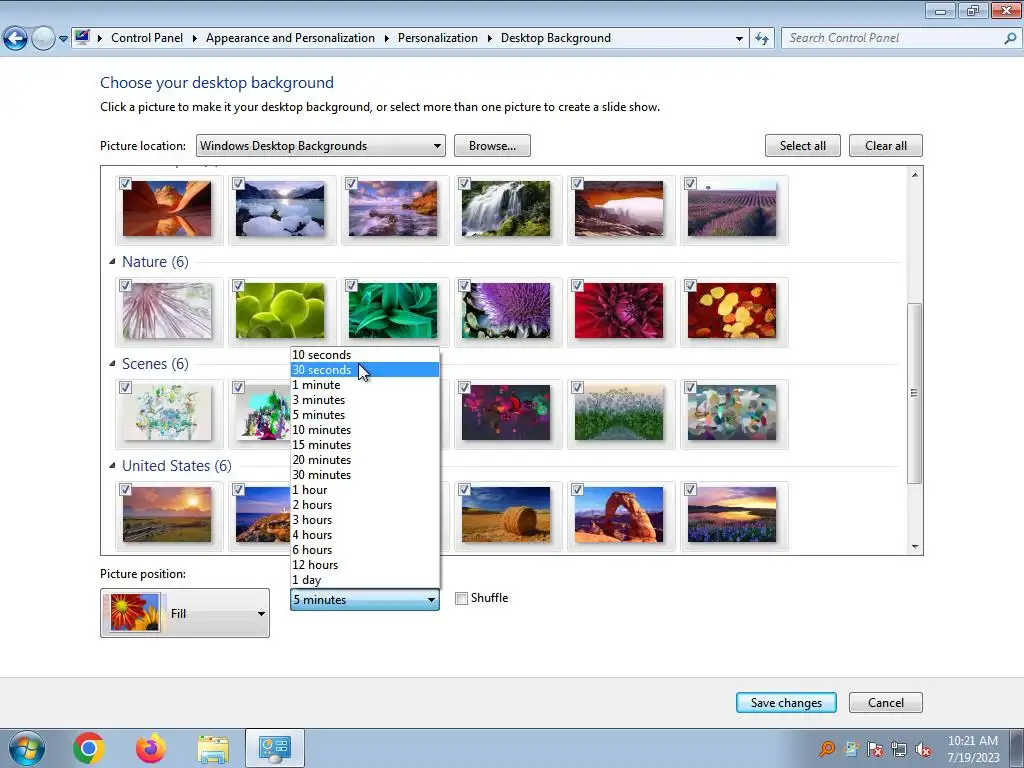
Task: Click the Cancel button
Action: coord(886,703)
